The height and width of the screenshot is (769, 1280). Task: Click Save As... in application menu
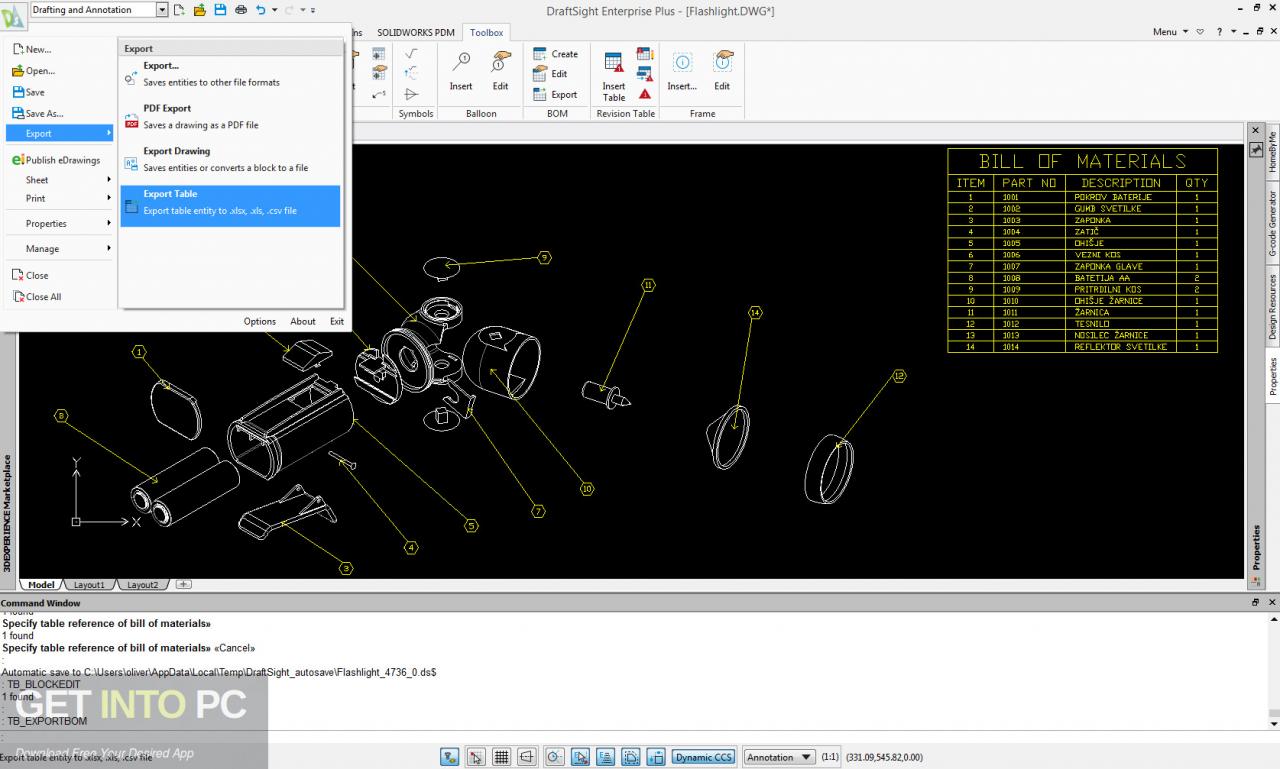click(61, 113)
